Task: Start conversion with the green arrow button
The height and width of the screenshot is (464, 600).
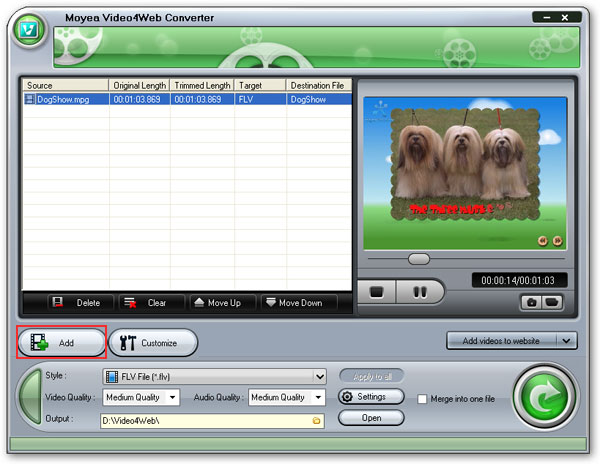Action: coord(545,397)
